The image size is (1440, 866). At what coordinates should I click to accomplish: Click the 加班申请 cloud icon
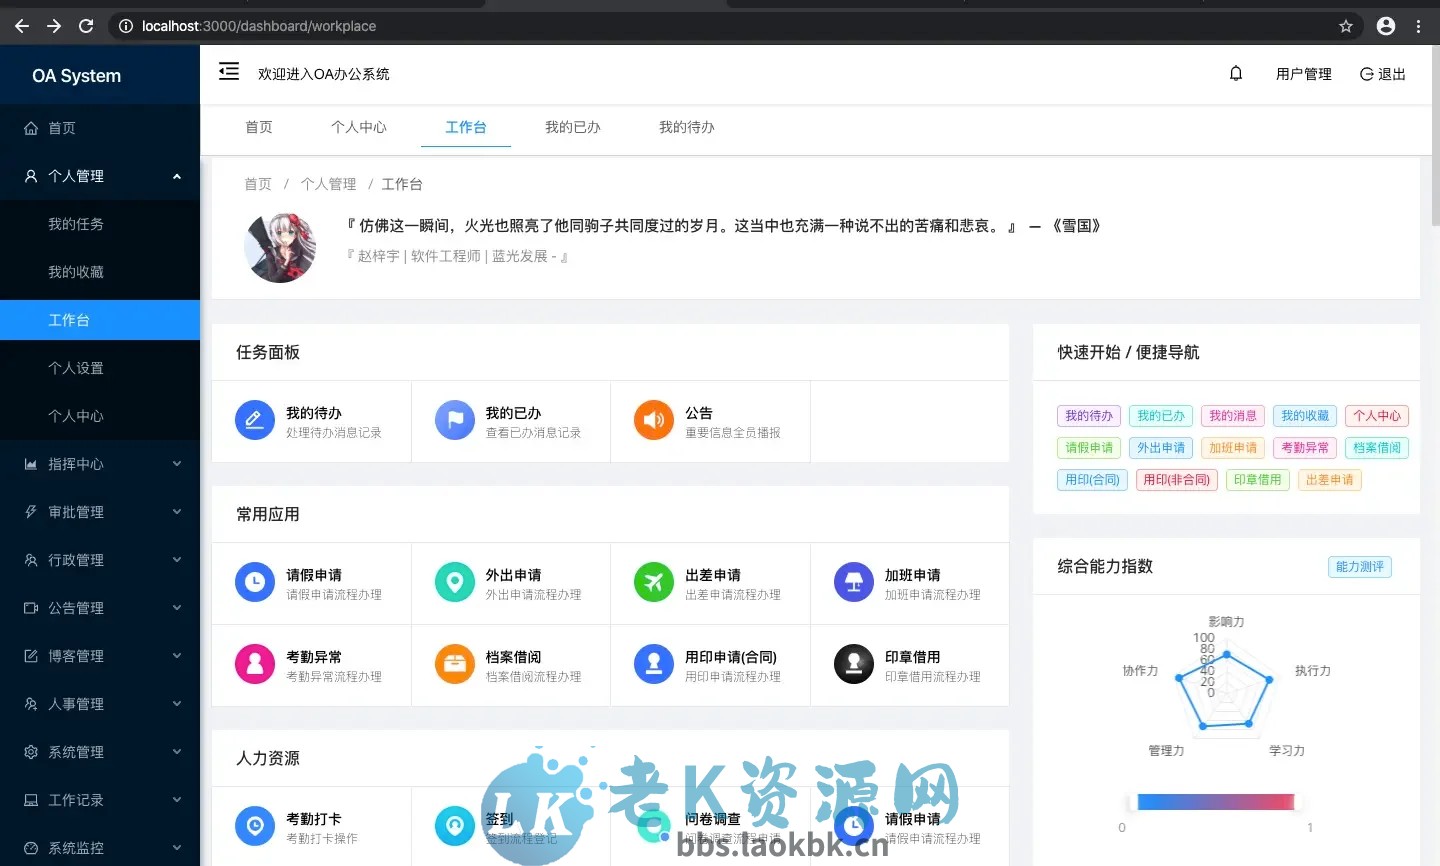pos(853,583)
